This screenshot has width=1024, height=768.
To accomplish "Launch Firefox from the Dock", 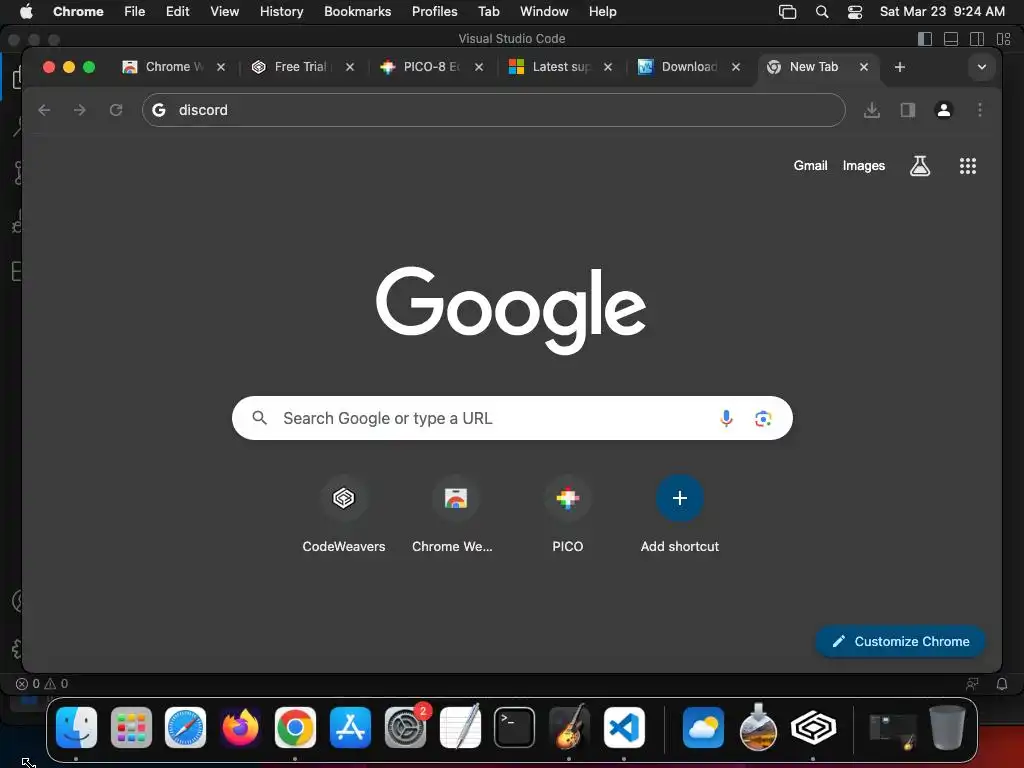I will pos(240,727).
